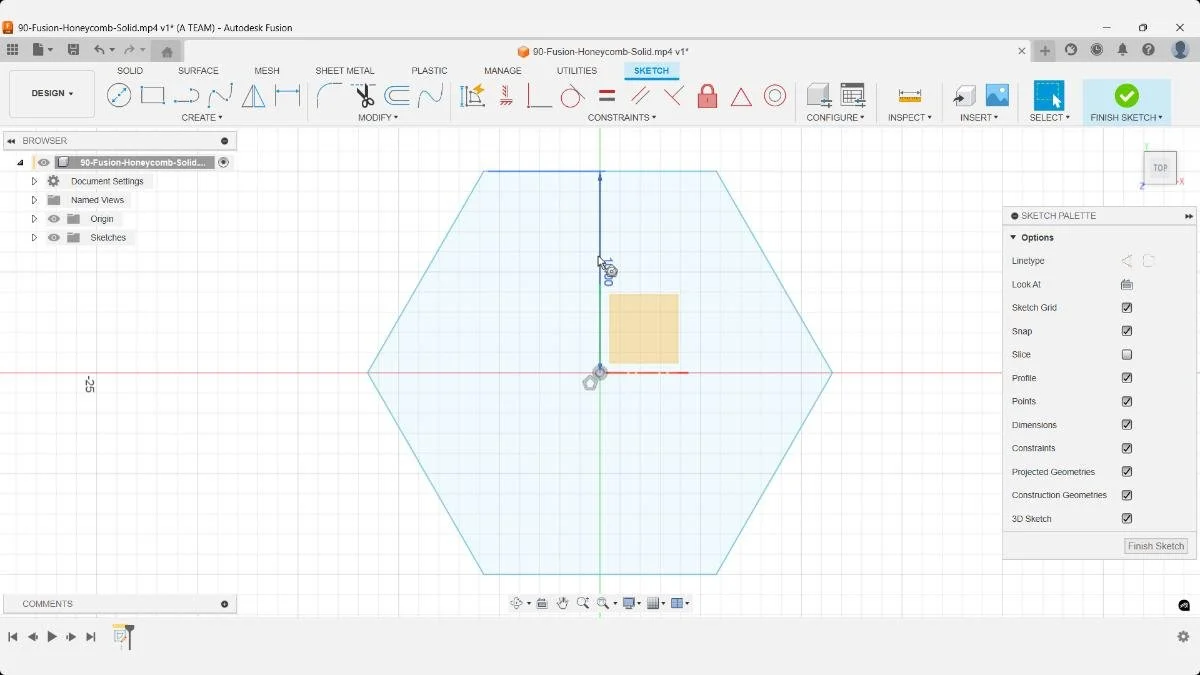Open the Trim tool with scissors icon
Image resolution: width=1200 pixels, height=675 pixels.
tap(362, 95)
